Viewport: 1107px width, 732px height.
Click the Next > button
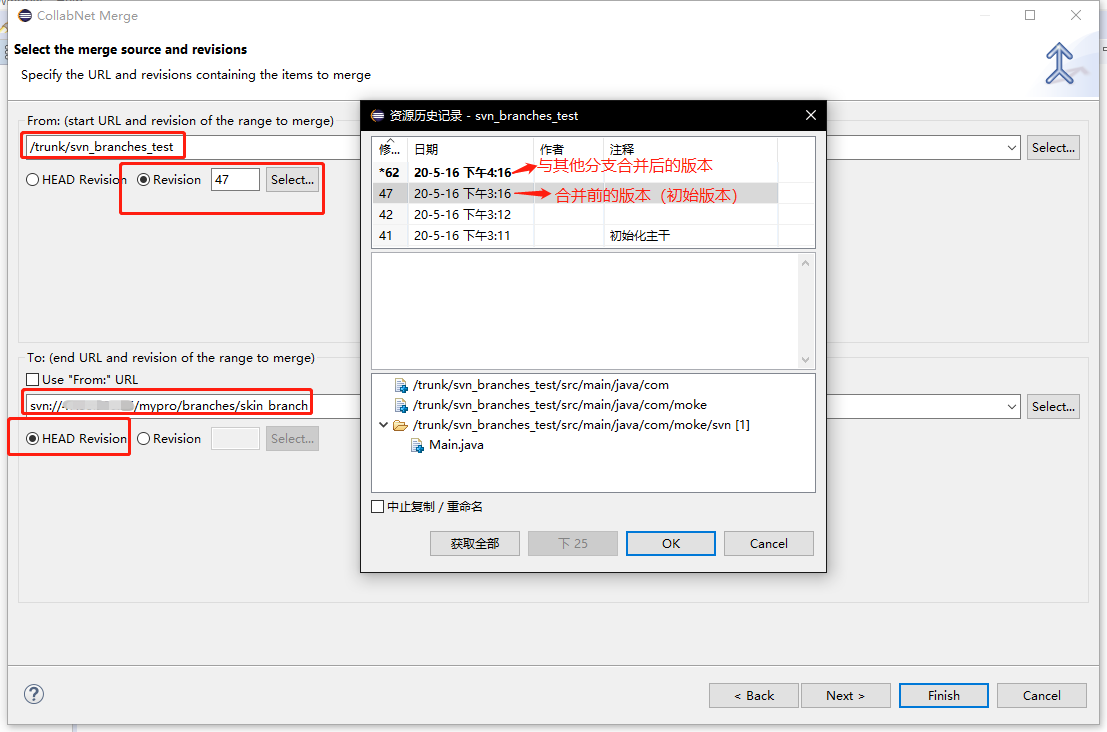click(846, 695)
